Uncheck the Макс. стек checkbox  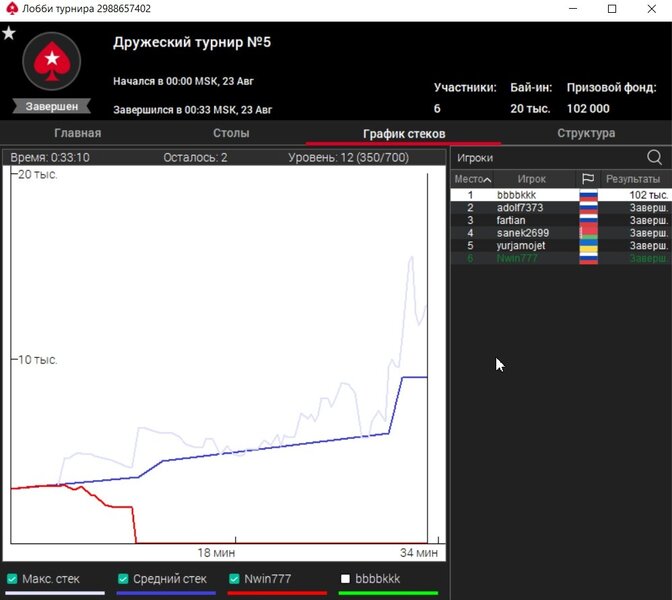(12, 579)
